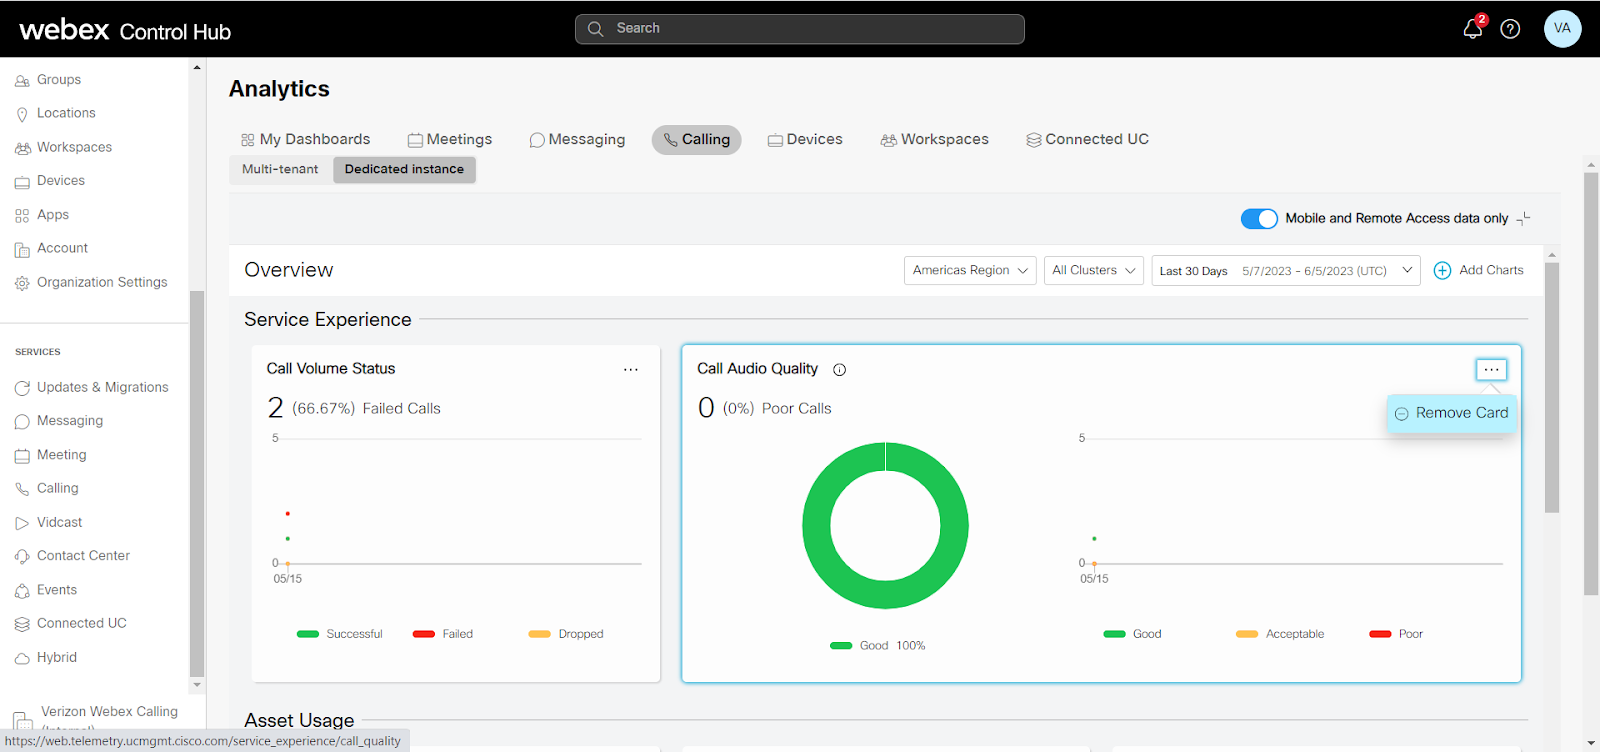The height and width of the screenshot is (752, 1600).
Task: Click the Workspaces sidebar icon
Action: (x=22, y=148)
